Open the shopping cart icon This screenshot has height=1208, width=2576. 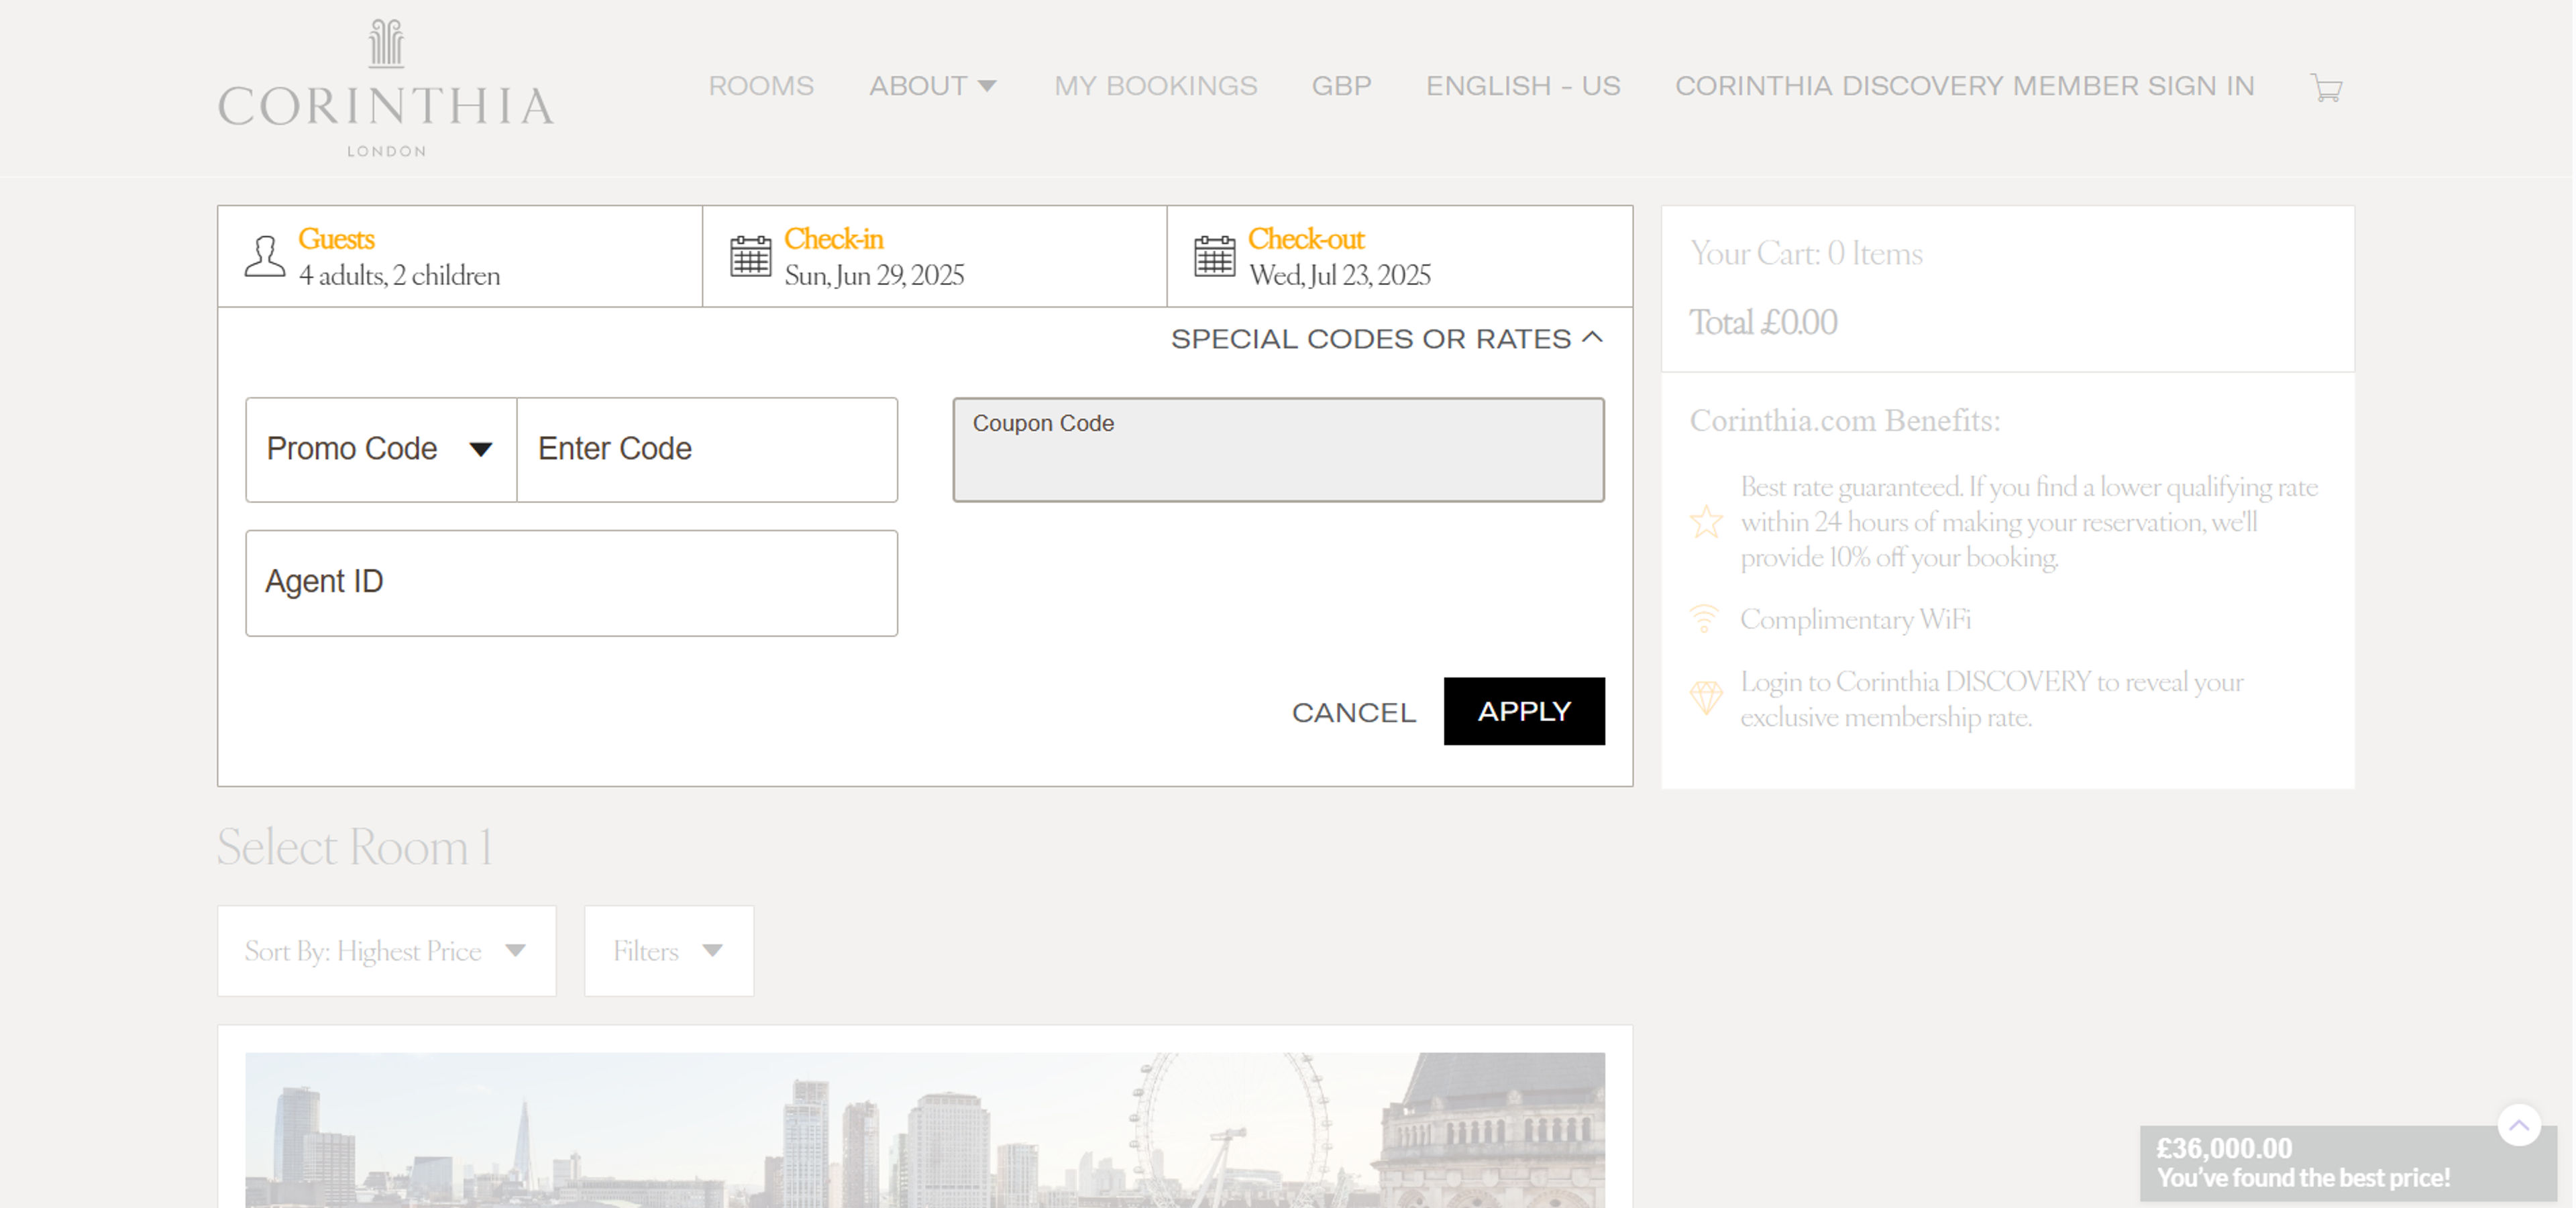(2326, 88)
